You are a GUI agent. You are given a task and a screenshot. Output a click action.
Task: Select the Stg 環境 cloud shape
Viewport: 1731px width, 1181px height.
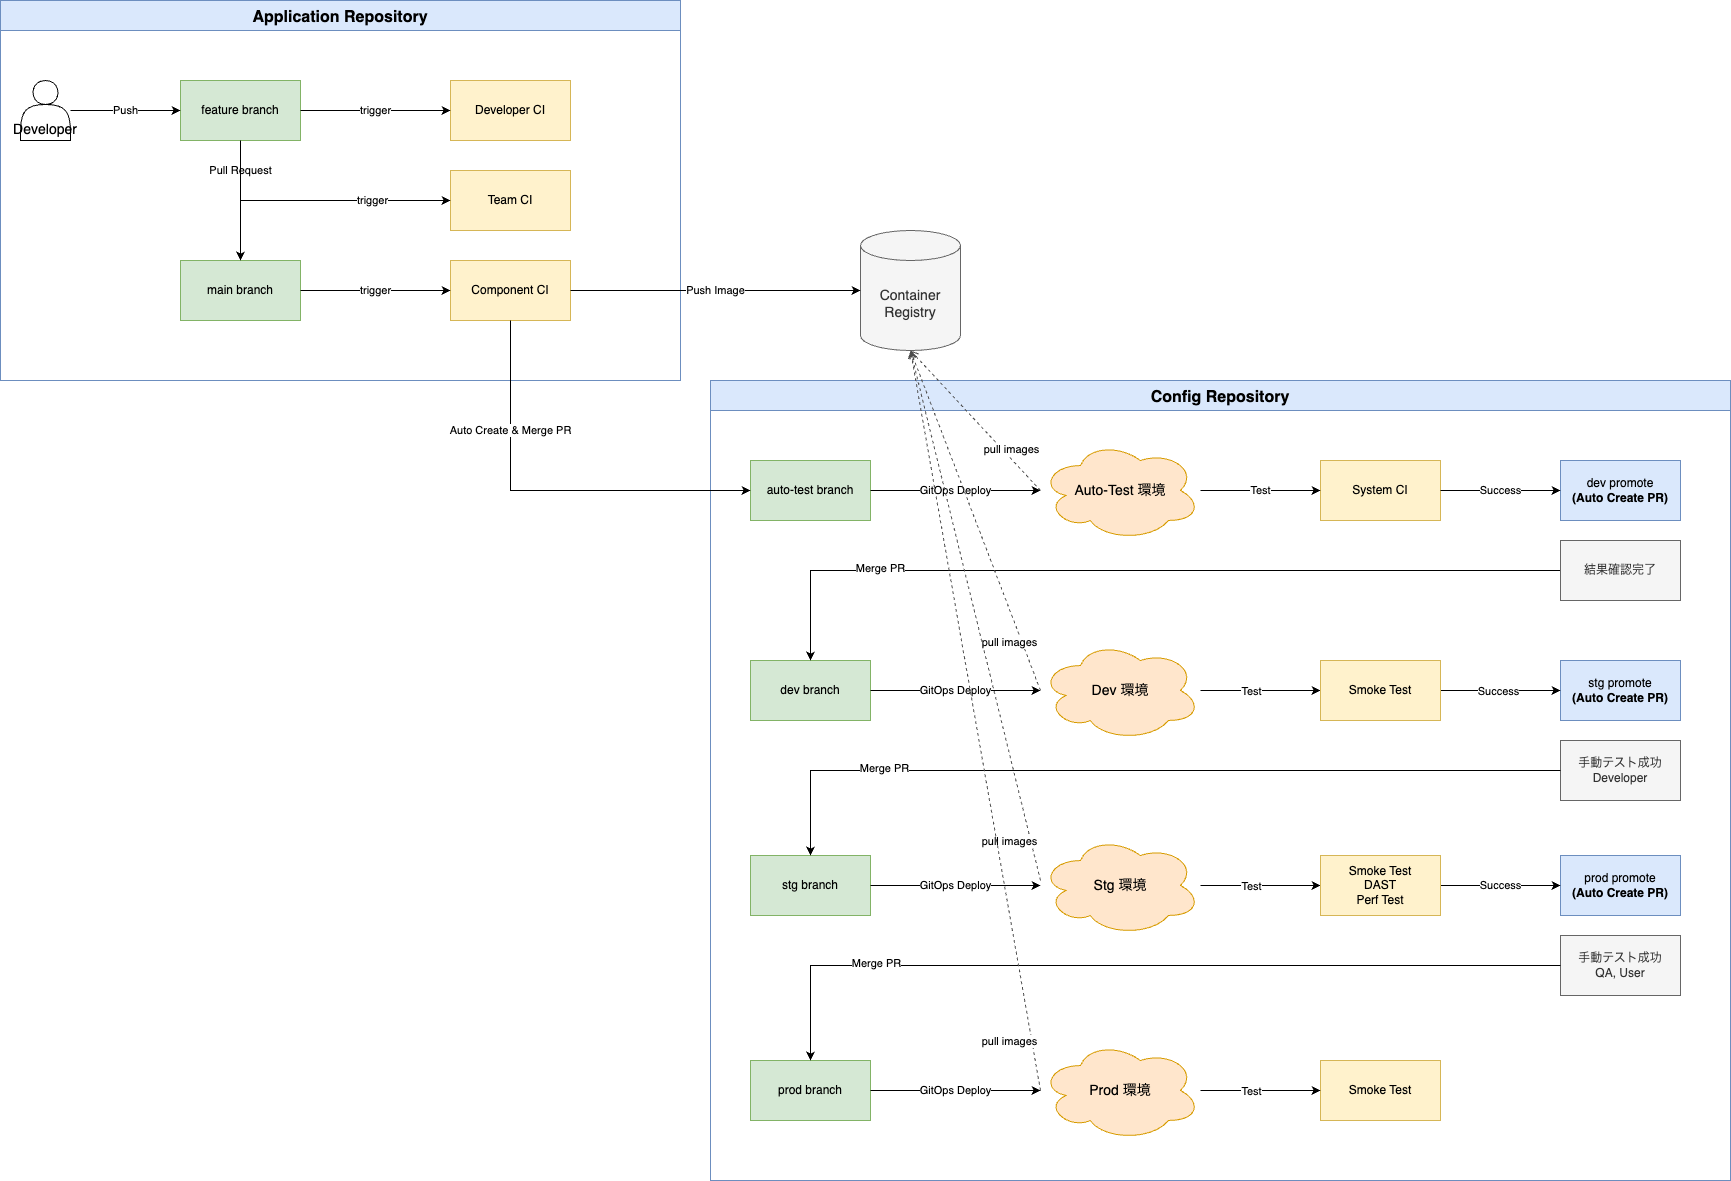(1120, 886)
